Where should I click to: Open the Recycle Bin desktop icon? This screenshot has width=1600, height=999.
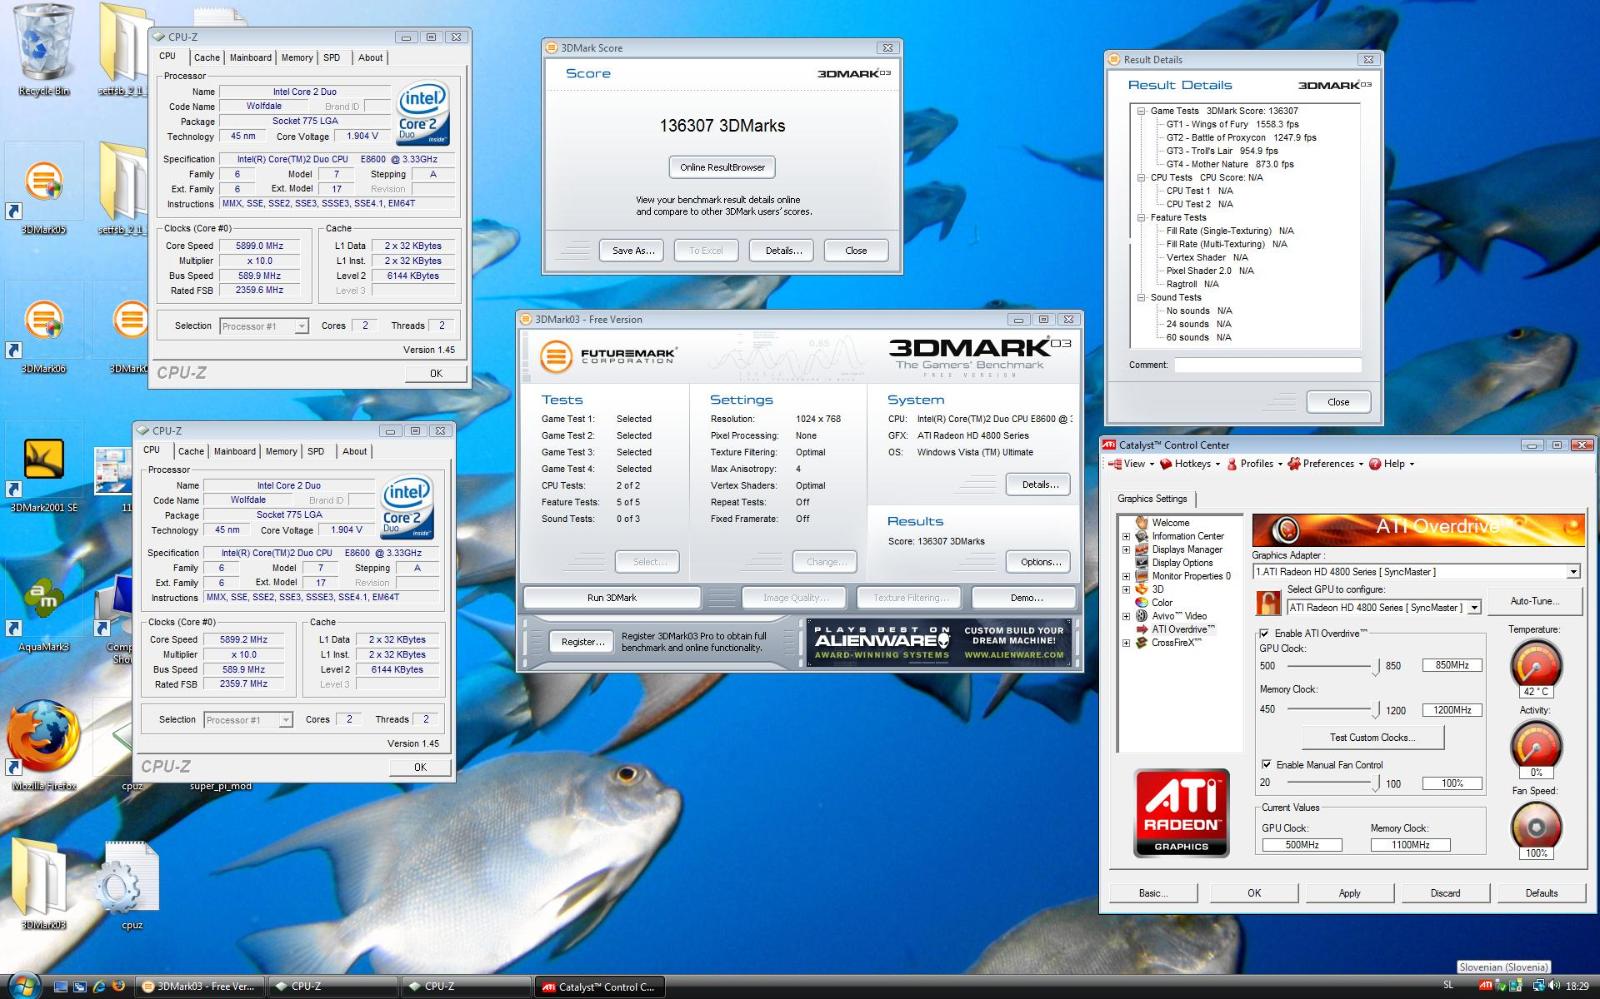point(43,47)
